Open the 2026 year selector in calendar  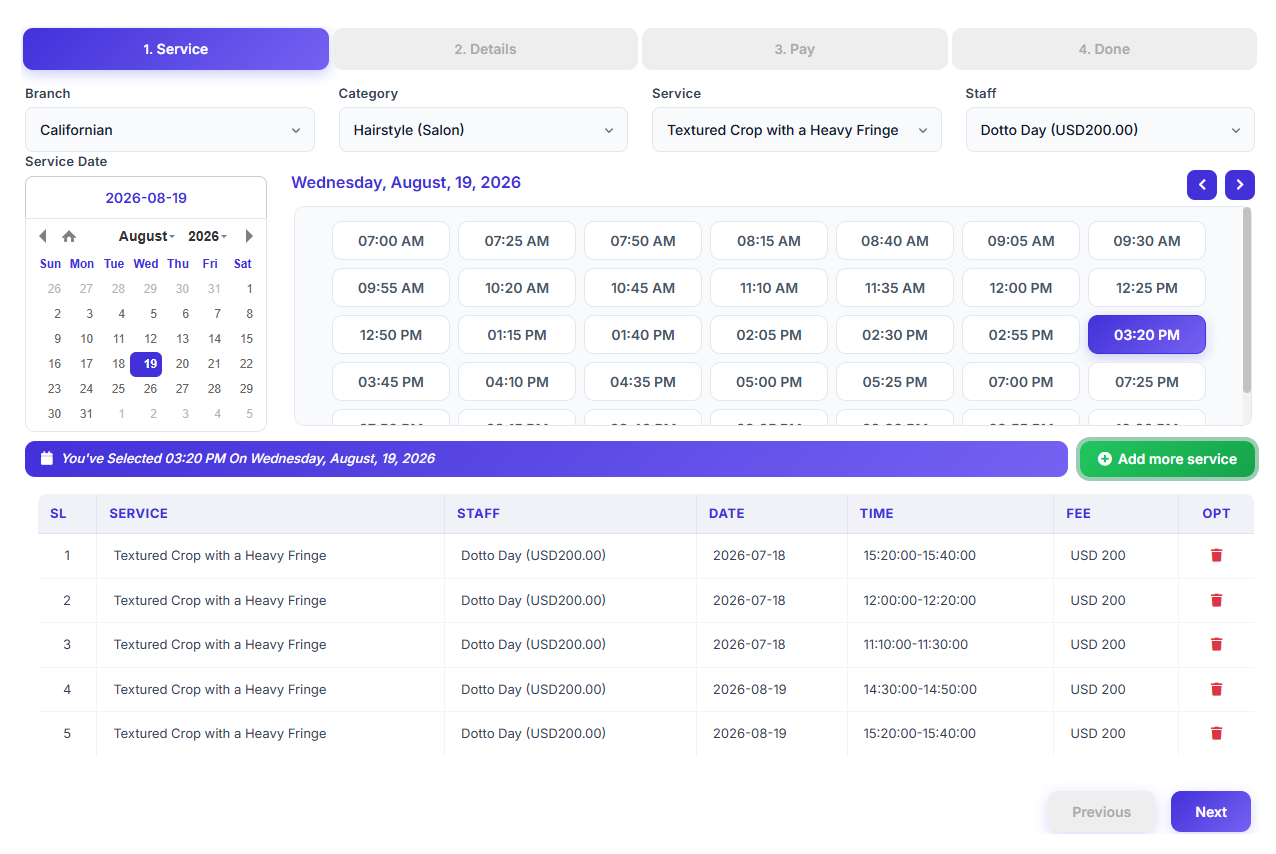207,236
